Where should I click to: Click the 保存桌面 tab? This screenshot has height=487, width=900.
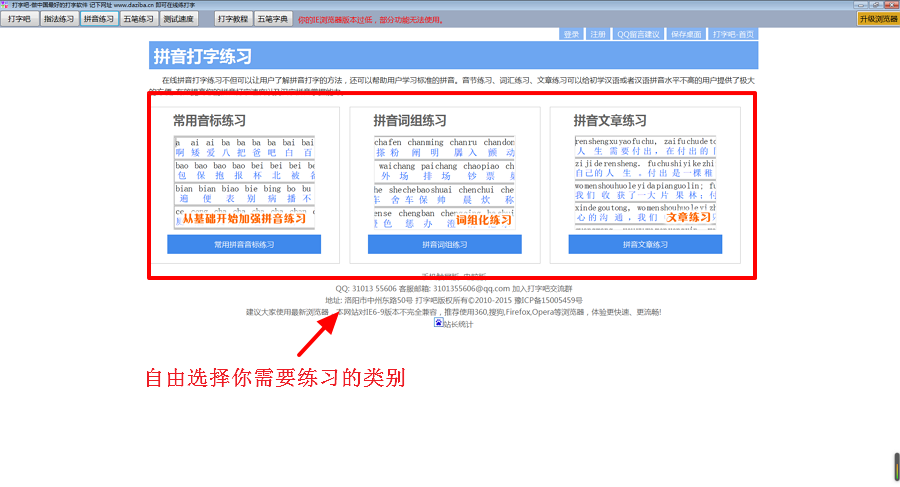(686, 34)
